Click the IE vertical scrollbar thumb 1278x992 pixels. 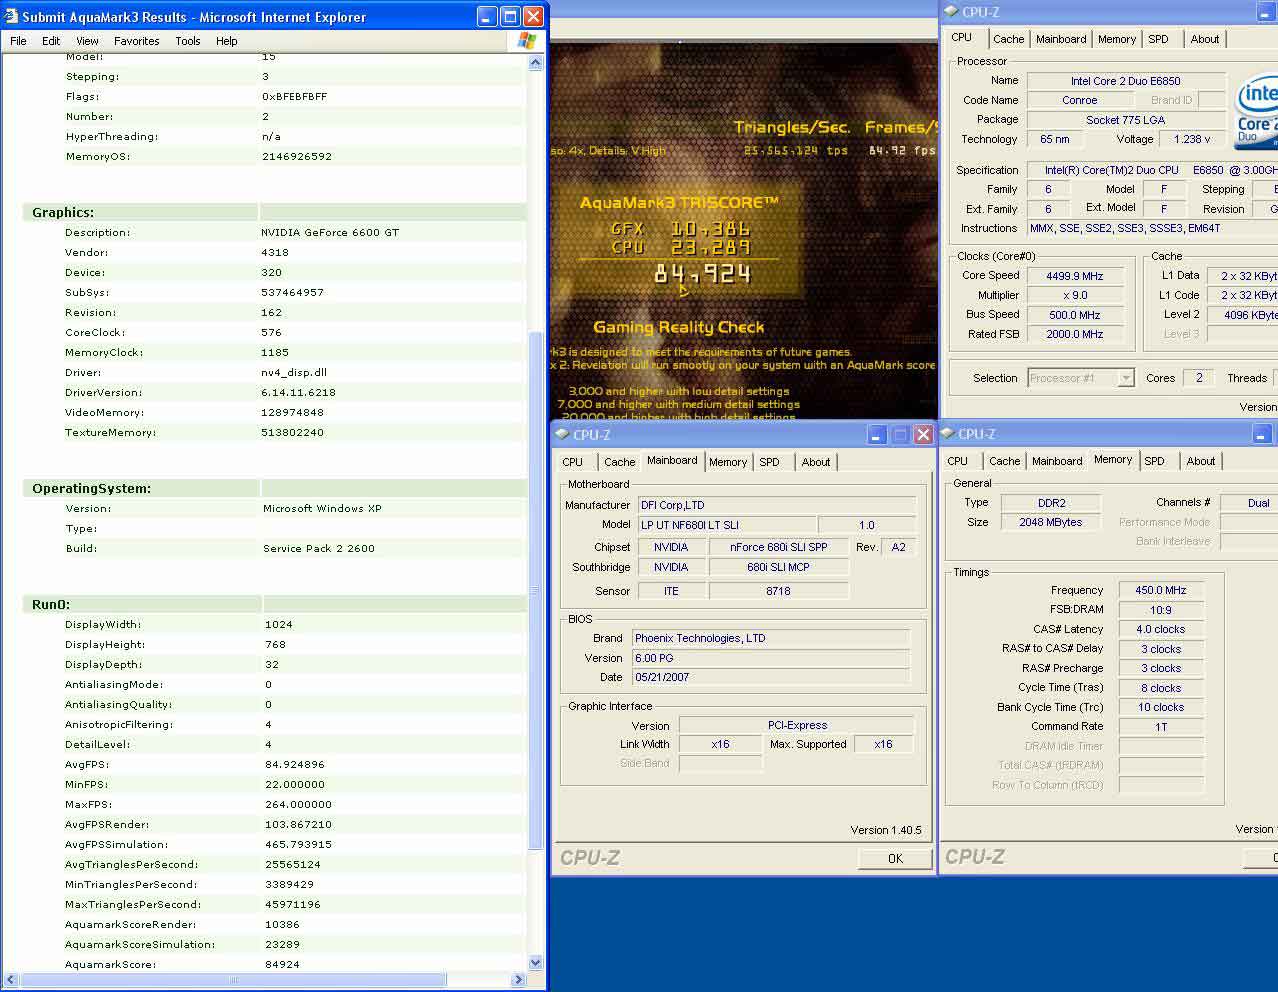pos(535,590)
